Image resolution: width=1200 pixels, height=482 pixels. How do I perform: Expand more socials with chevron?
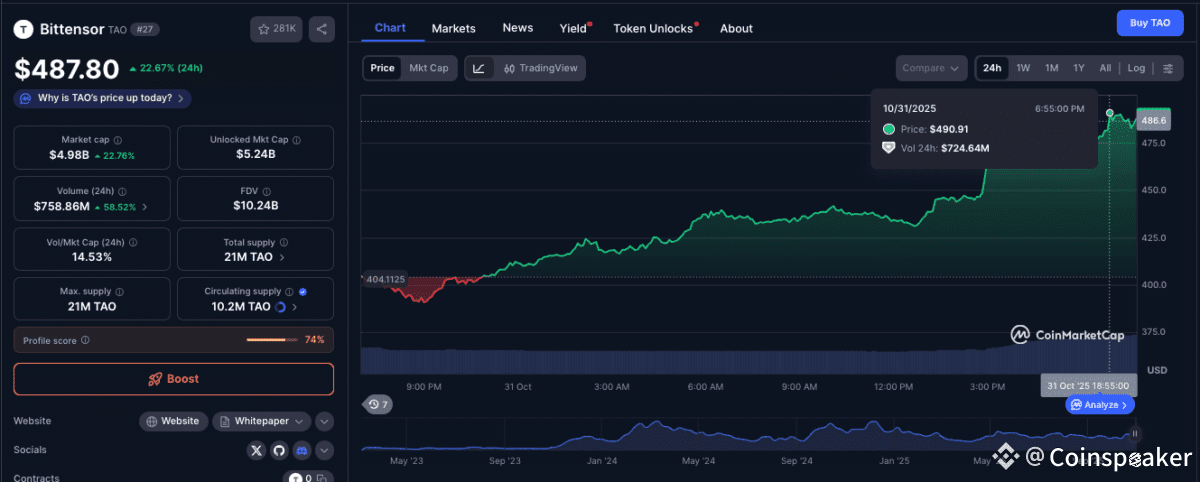(324, 451)
